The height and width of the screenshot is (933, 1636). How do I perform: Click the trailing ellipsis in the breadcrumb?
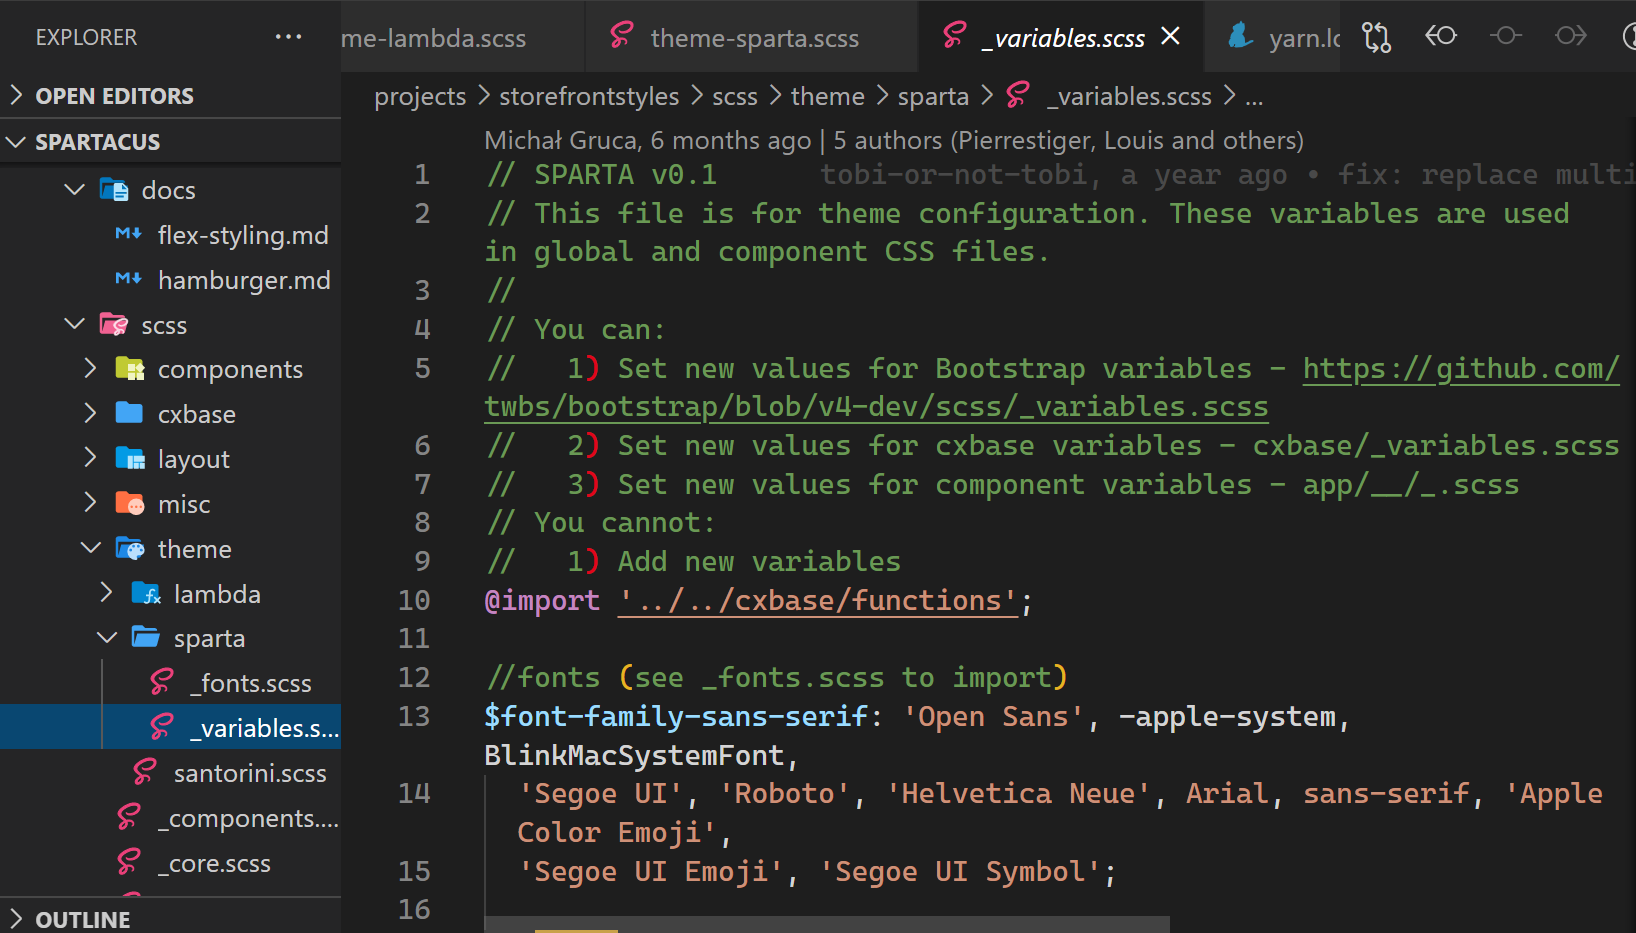tap(1254, 97)
